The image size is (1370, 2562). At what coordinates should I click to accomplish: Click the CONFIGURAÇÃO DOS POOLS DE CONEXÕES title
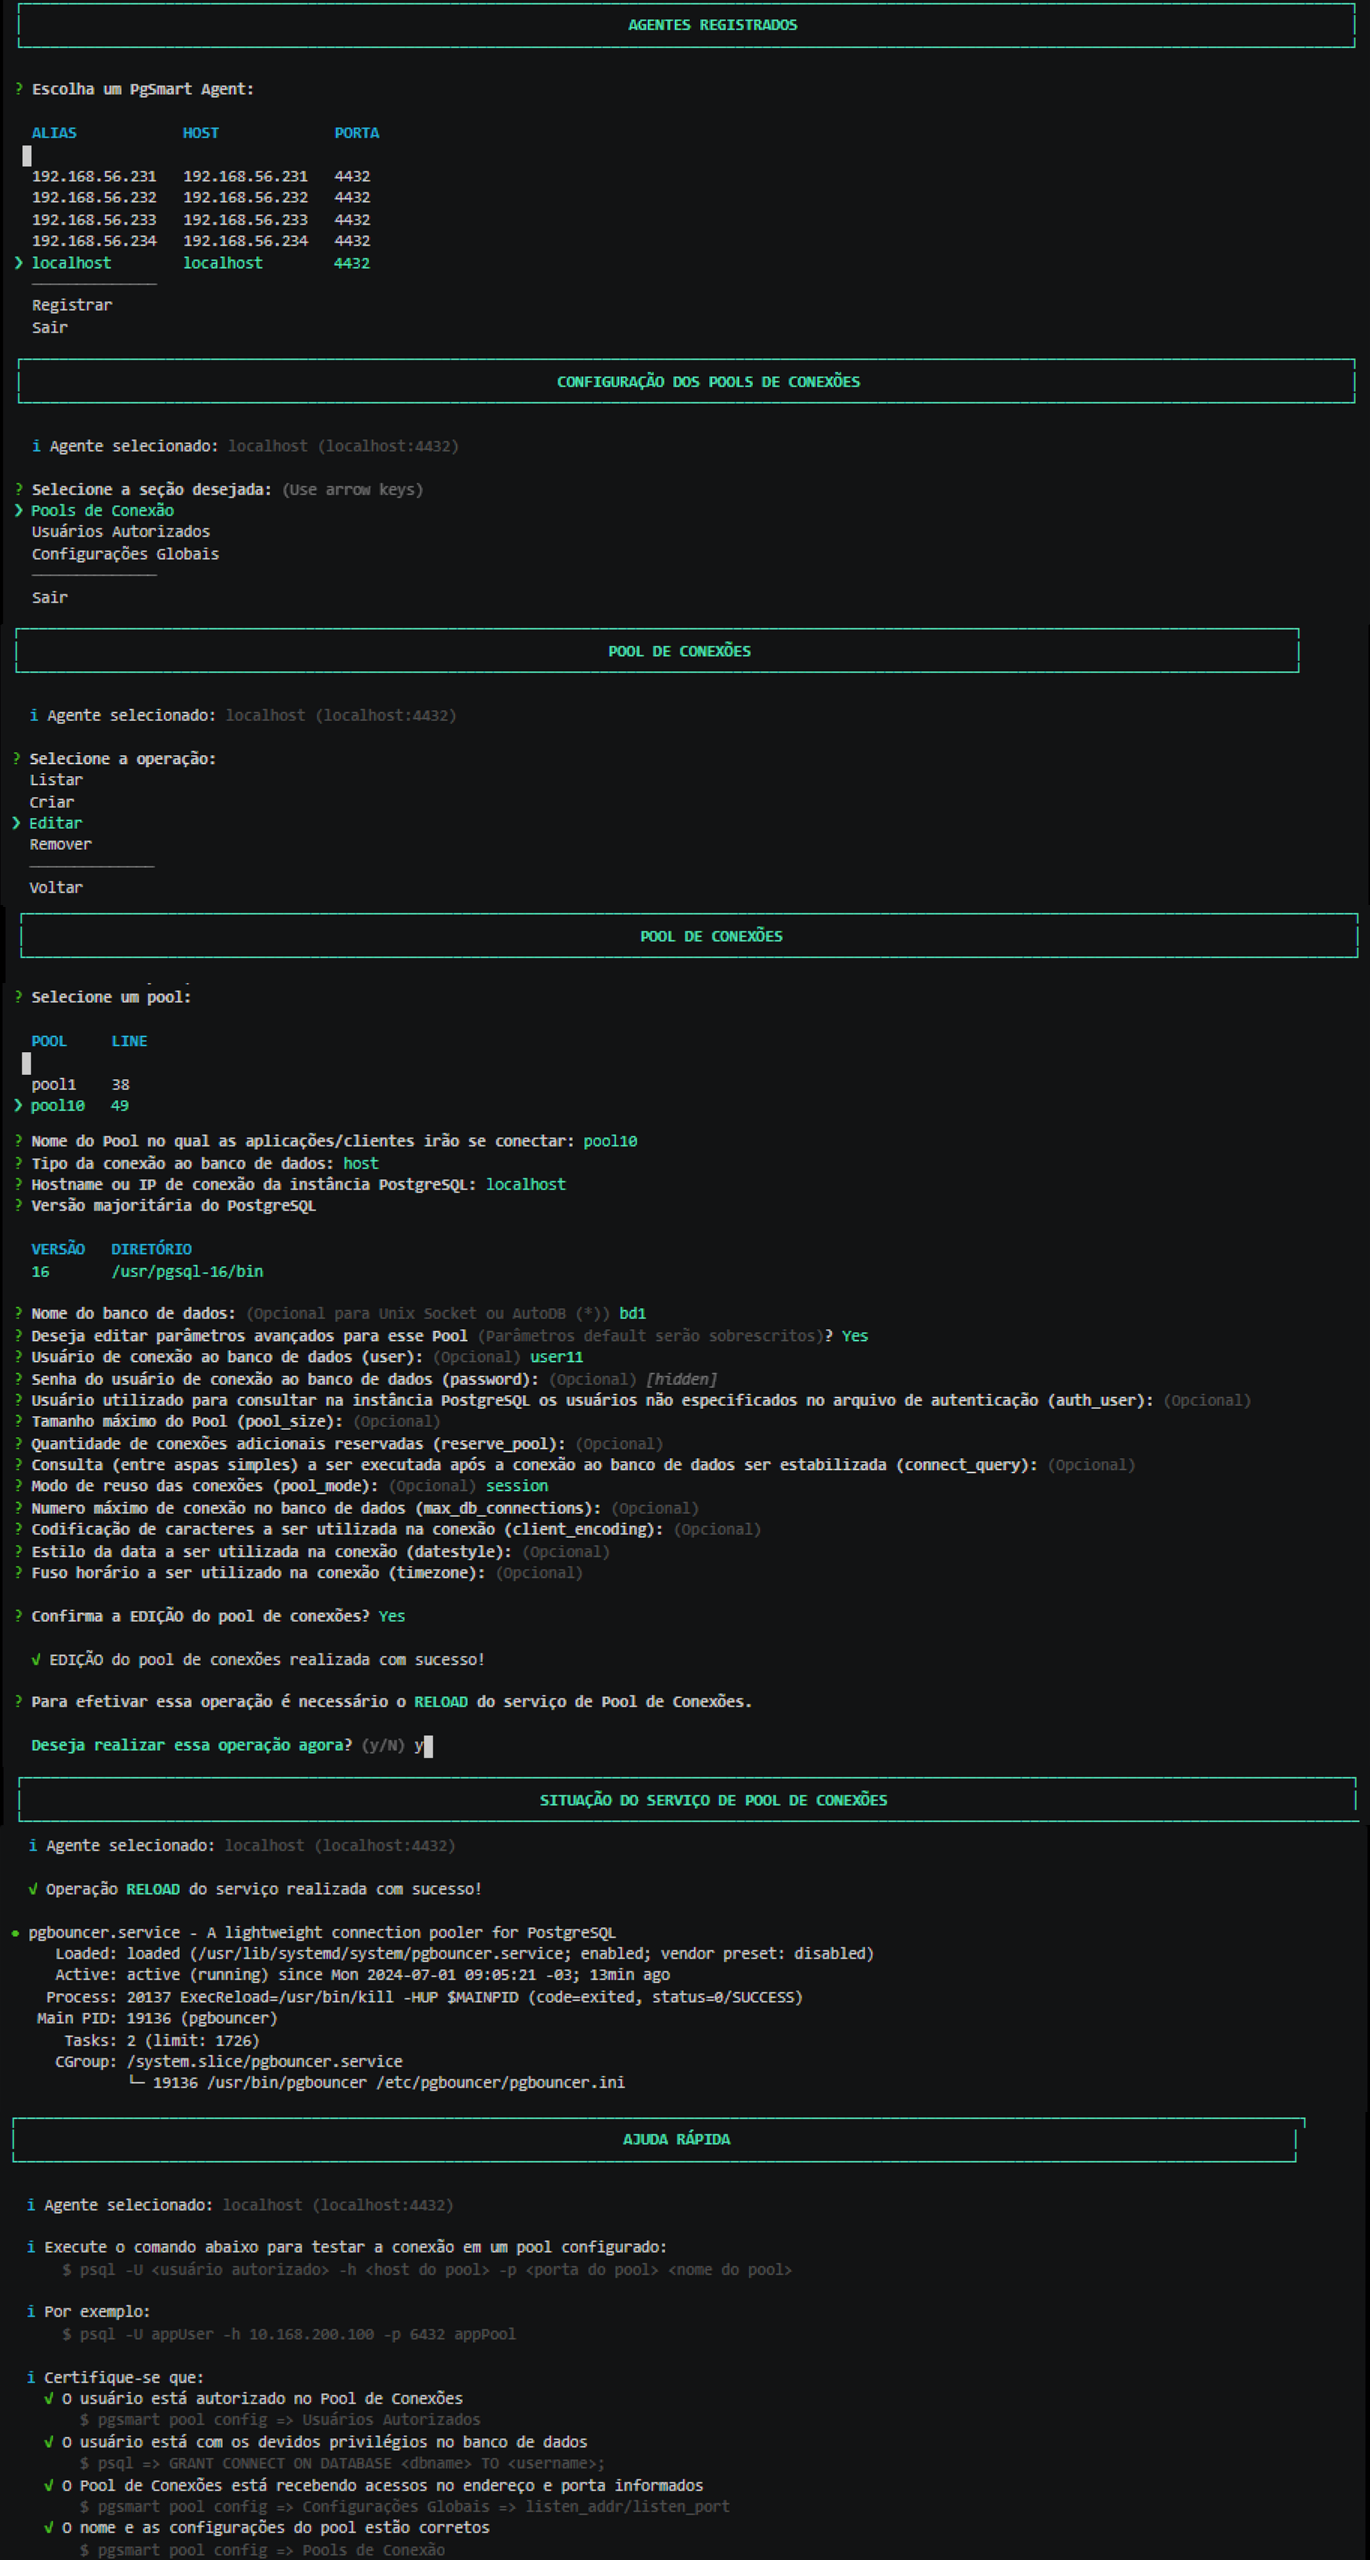[x=708, y=382]
